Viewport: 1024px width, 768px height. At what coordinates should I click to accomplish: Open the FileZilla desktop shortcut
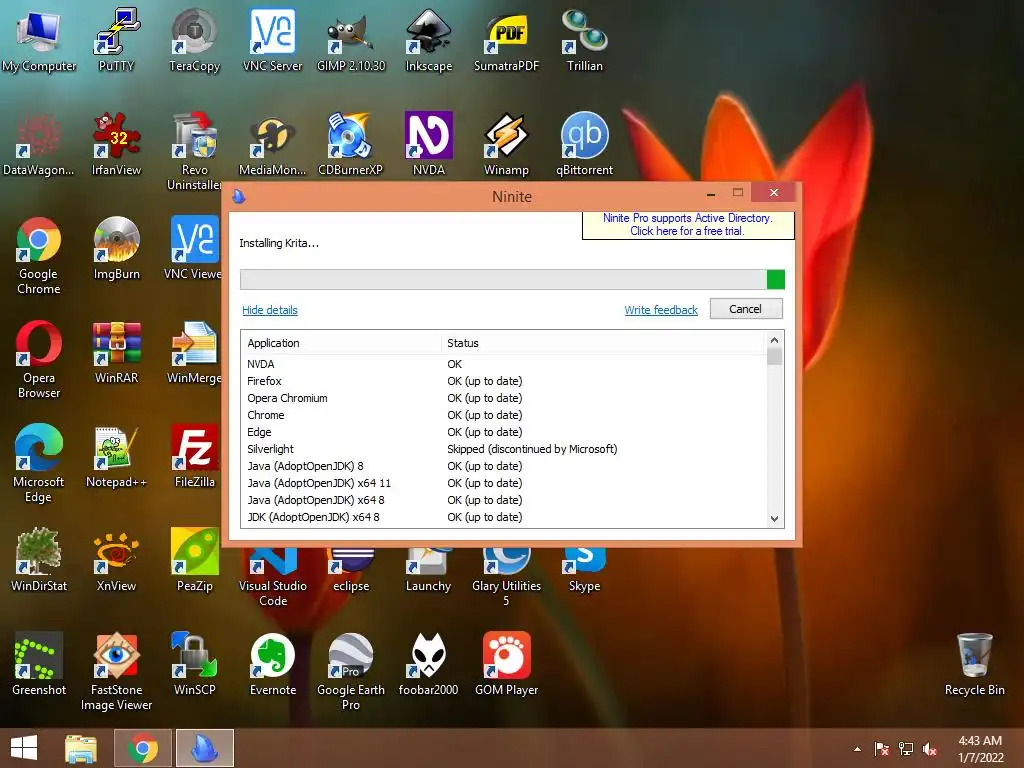195,456
